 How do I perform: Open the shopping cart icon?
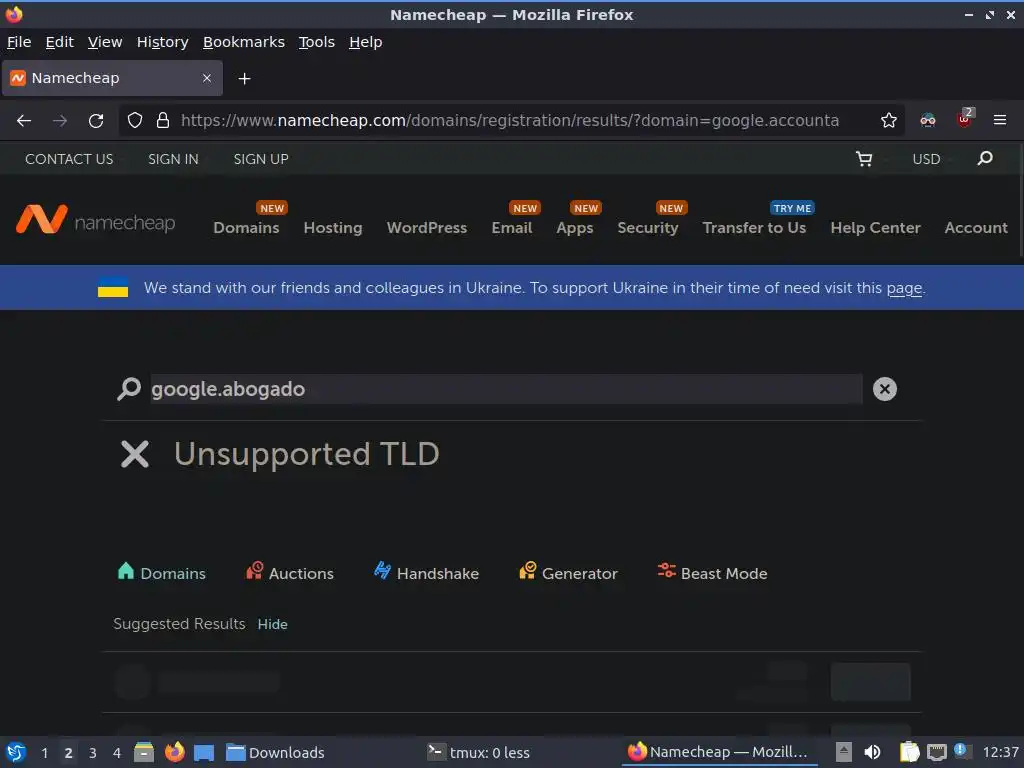863,159
